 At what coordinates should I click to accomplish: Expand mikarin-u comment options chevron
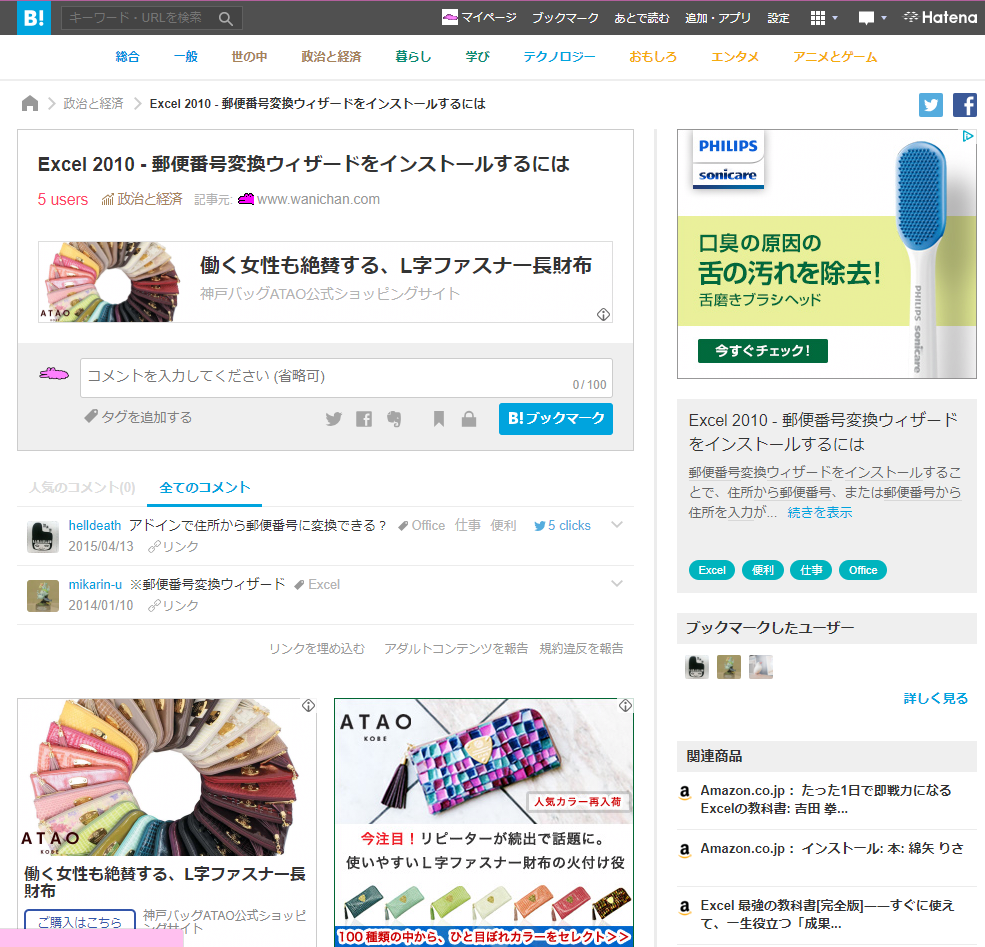tap(617, 583)
